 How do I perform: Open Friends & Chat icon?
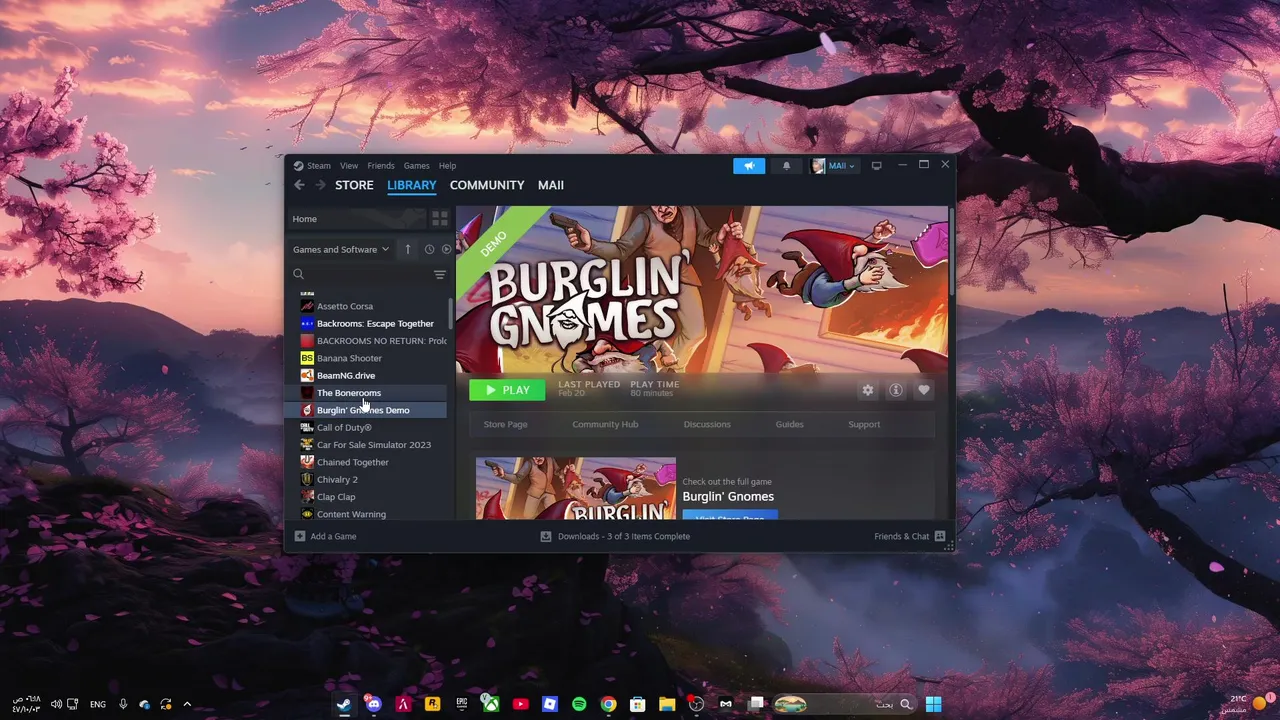pos(940,536)
